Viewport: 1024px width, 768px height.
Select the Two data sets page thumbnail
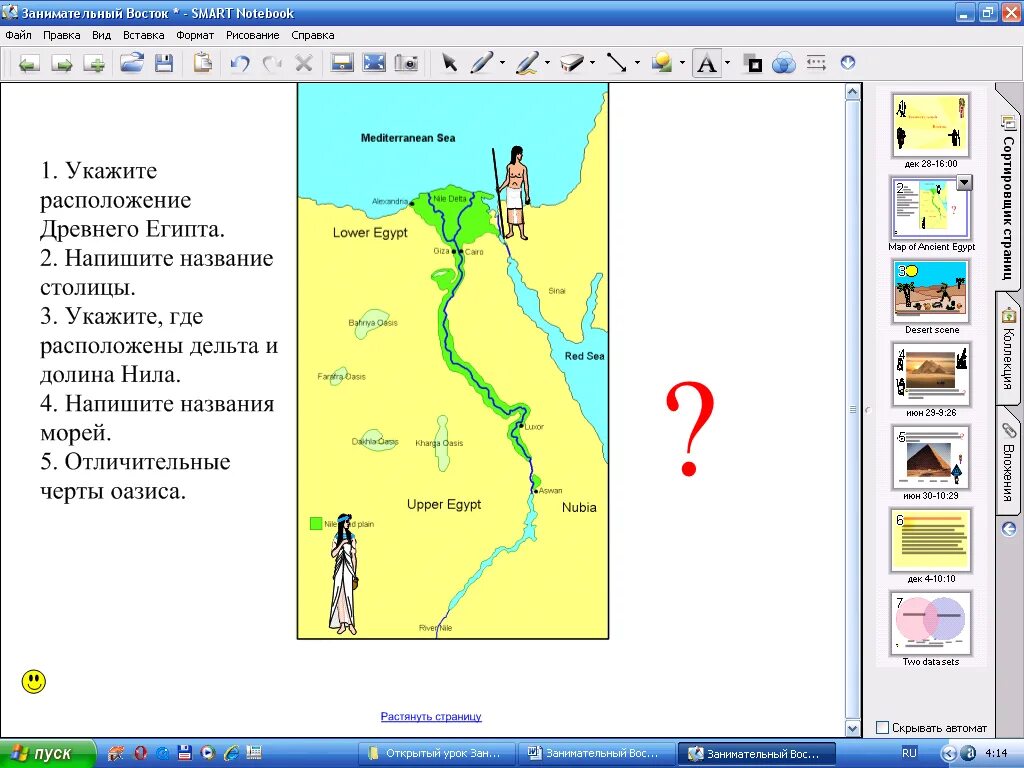click(x=931, y=623)
